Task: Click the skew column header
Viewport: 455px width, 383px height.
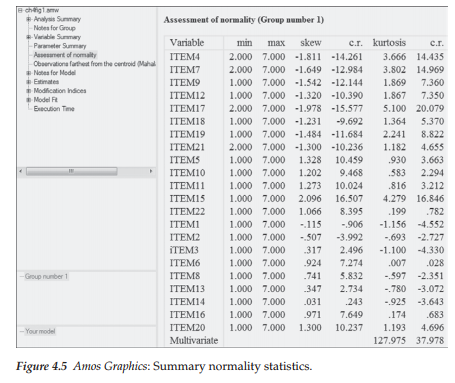Action: (x=311, y=43)
